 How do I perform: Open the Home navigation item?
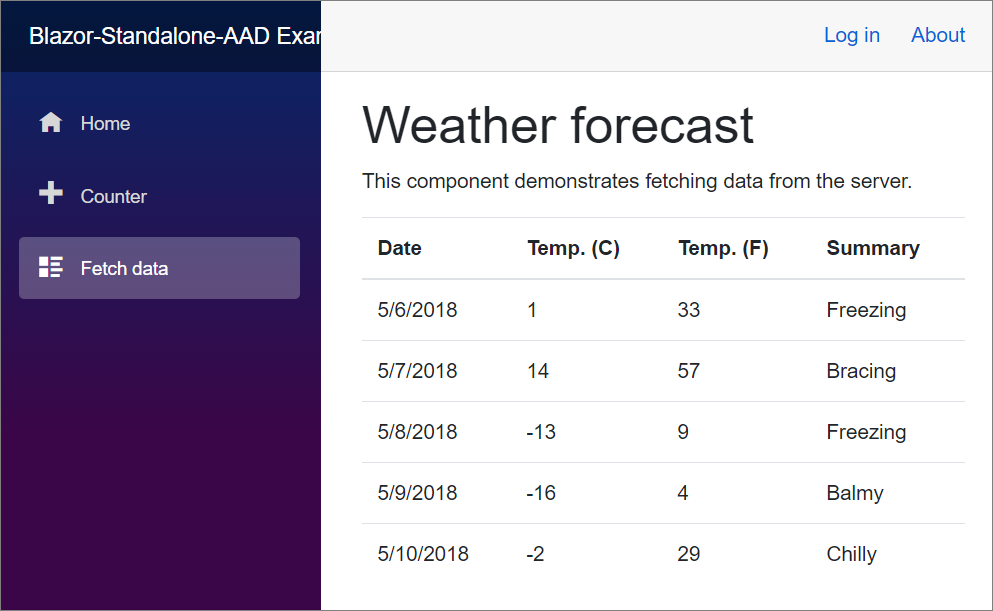click(105, 123)
